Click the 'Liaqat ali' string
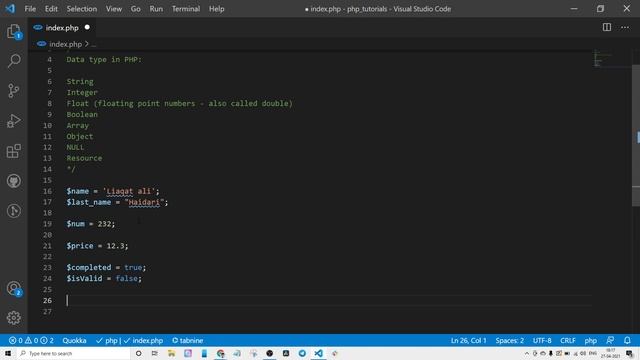The image size is (640, 360). (x=129, y=191)
